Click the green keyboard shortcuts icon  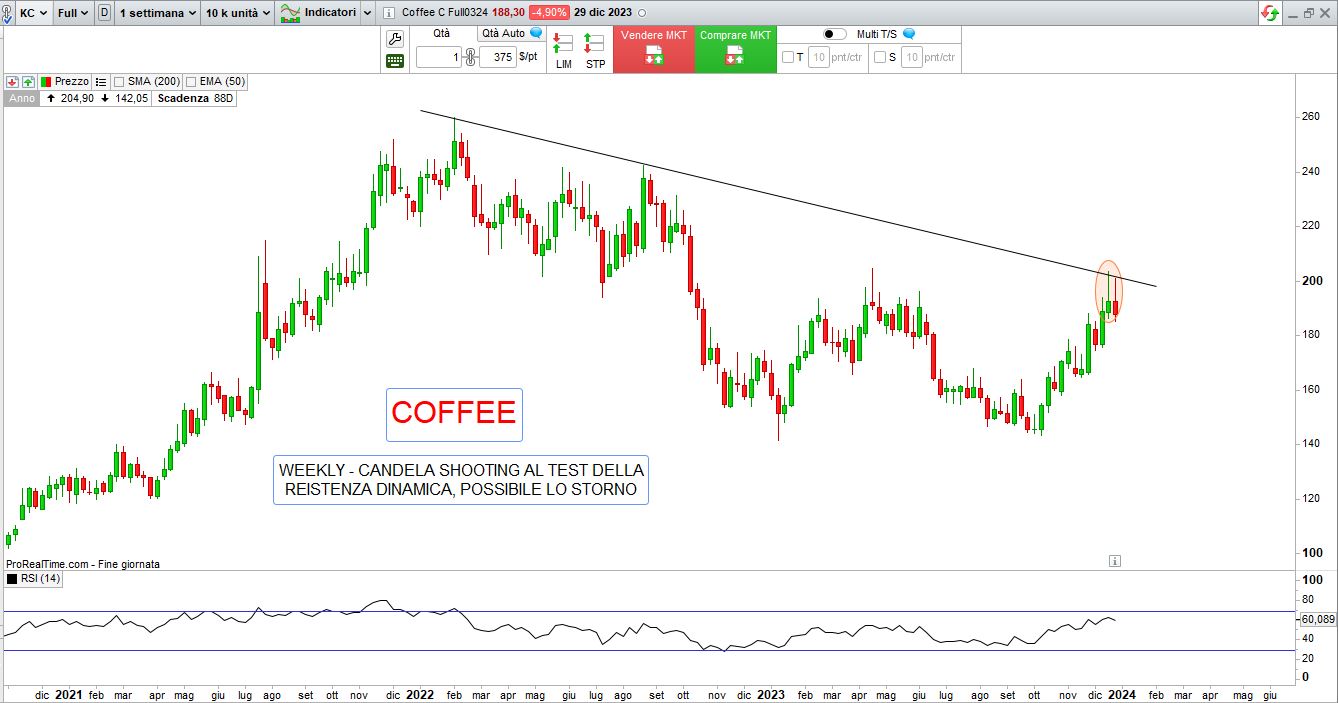tap(395, 61)
